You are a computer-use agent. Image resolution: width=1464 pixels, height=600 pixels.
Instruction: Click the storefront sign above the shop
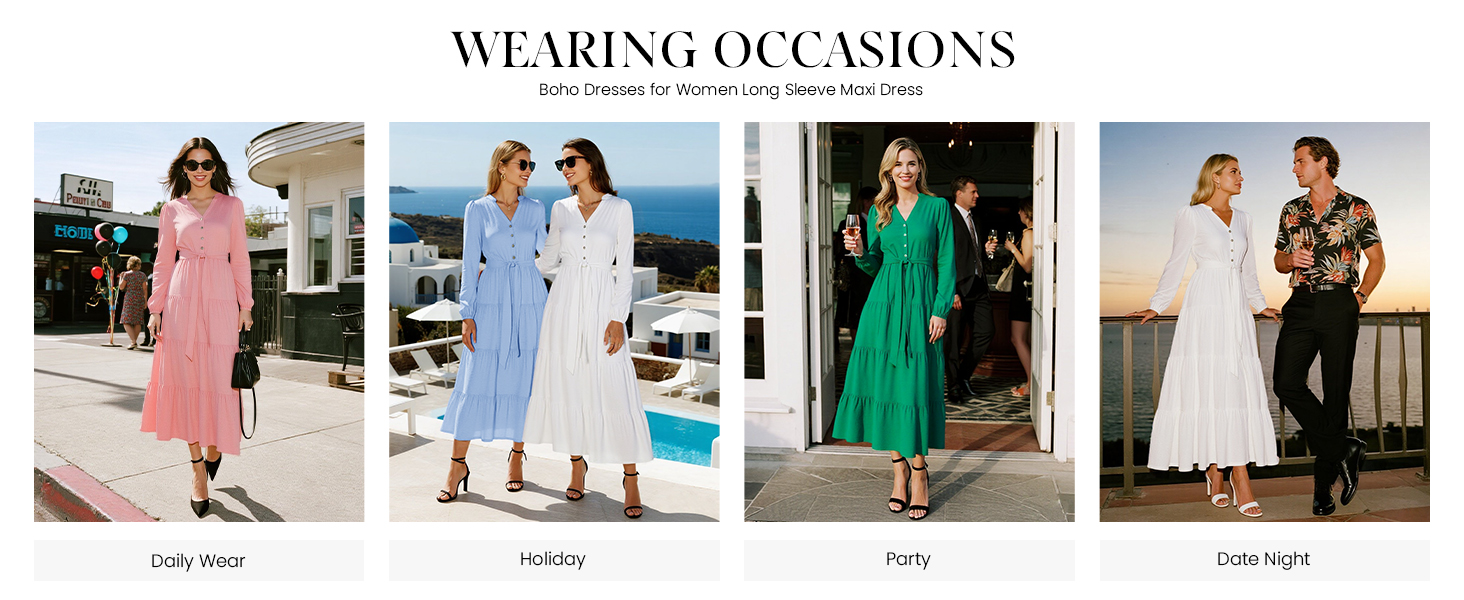click(86, 191)
